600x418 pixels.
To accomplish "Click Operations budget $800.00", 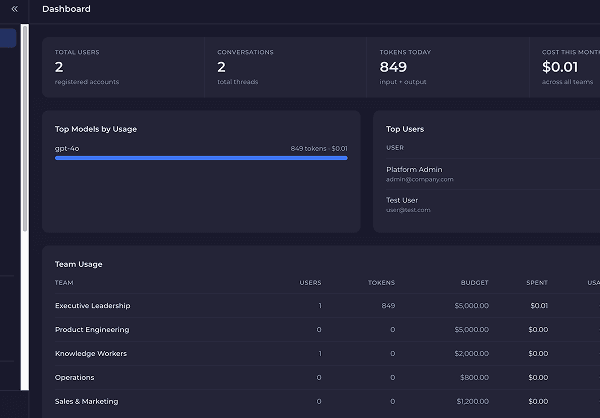I will (x=474, y=377).
